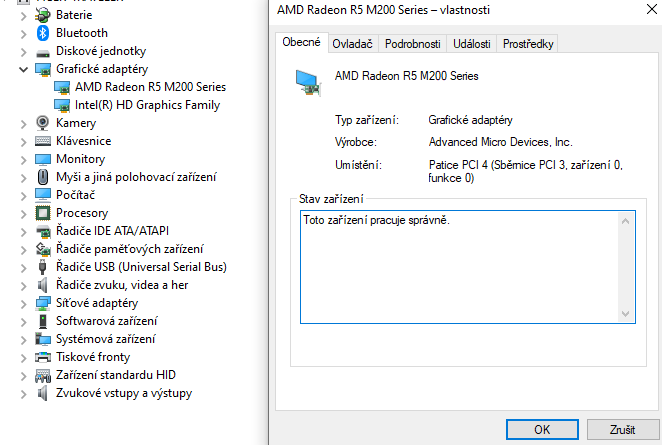Expand the Zvukové vstupy a výstupy category

pyautogui.click(x=23, y=394)
